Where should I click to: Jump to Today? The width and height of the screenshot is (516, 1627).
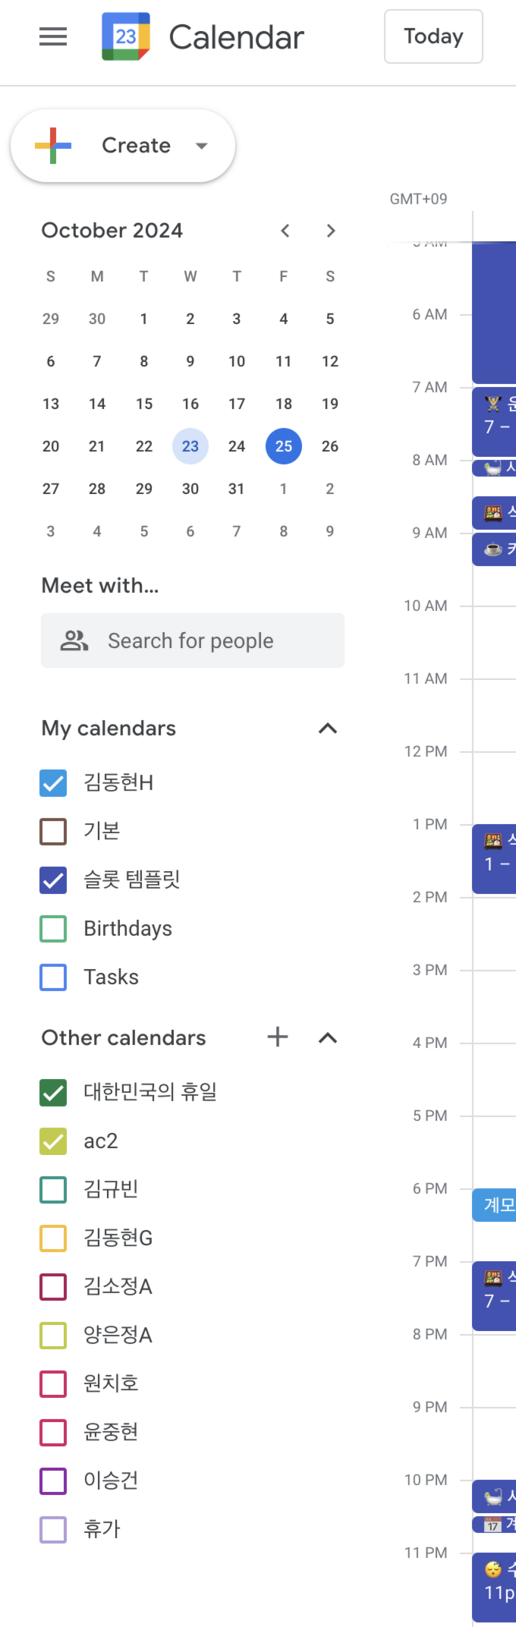pos(433,37)
